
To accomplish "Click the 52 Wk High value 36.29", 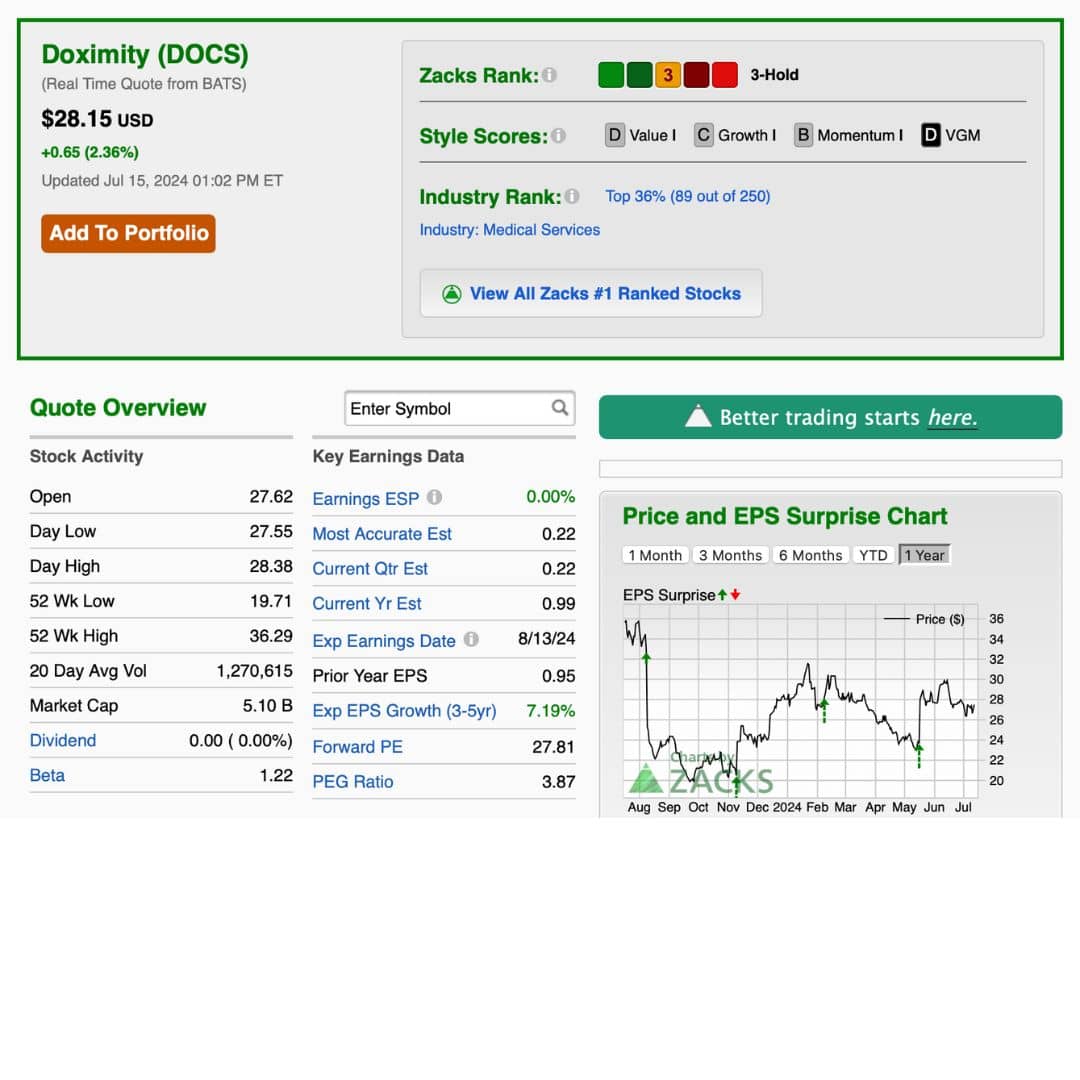I will click(271, 636).
